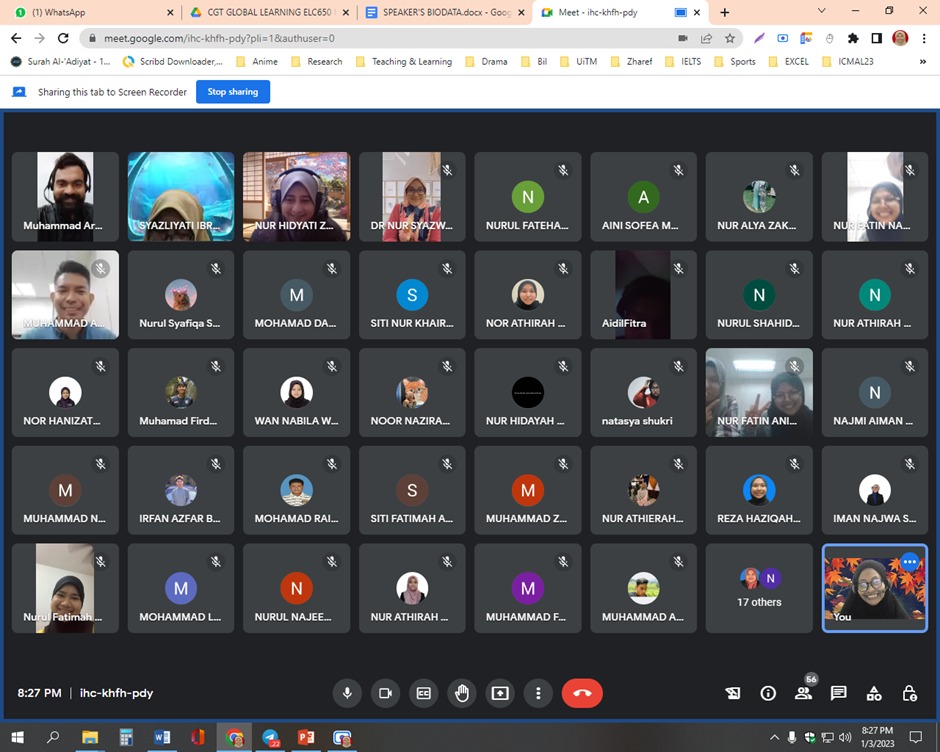This screenshot has width=940, height=752.
Task: Mute the microphone in call controls
Action: [348, 693]
